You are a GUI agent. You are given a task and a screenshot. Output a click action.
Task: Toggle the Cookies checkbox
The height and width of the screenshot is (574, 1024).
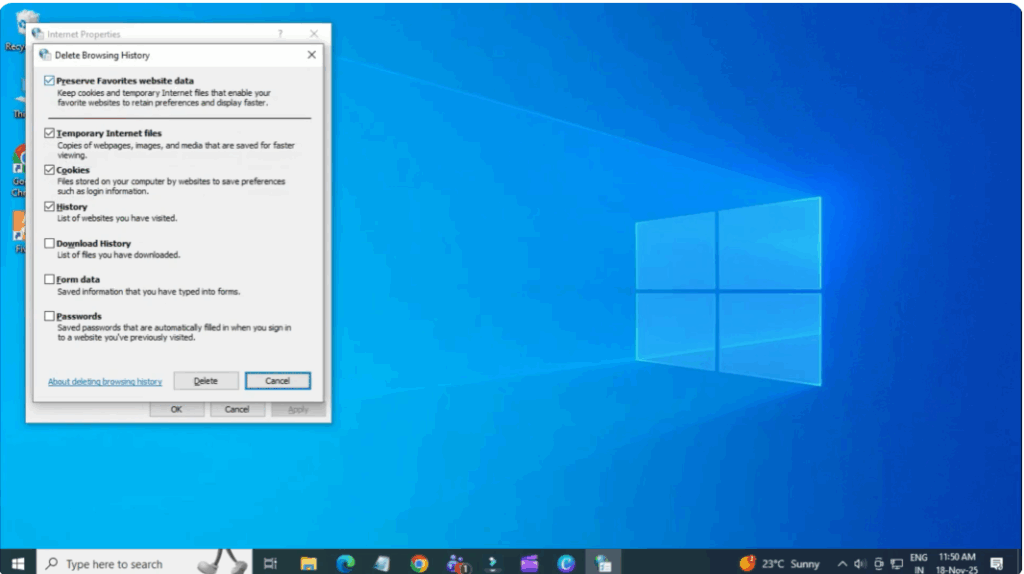click(x=49, y=170)
